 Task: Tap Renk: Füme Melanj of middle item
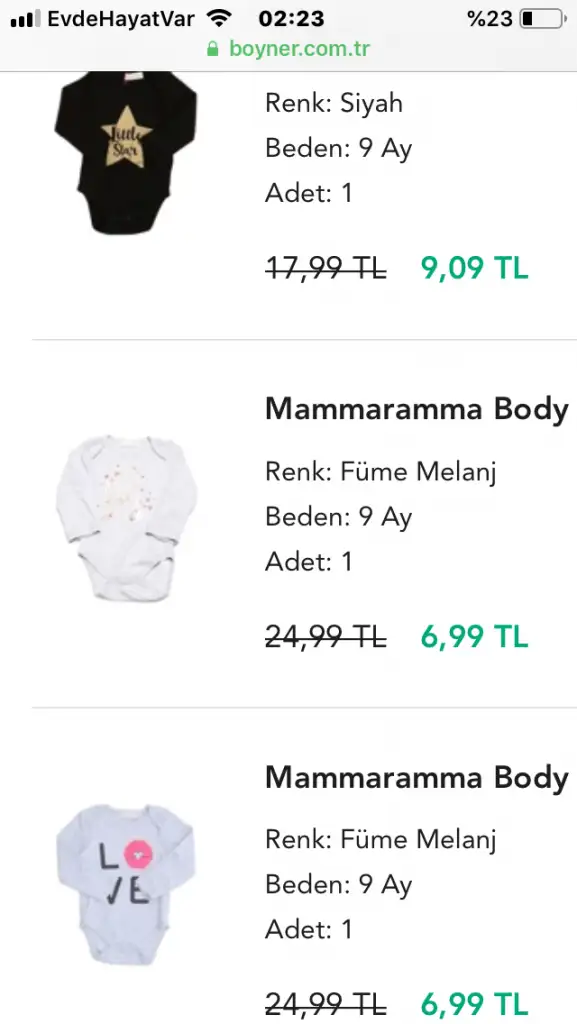(381, 472)
